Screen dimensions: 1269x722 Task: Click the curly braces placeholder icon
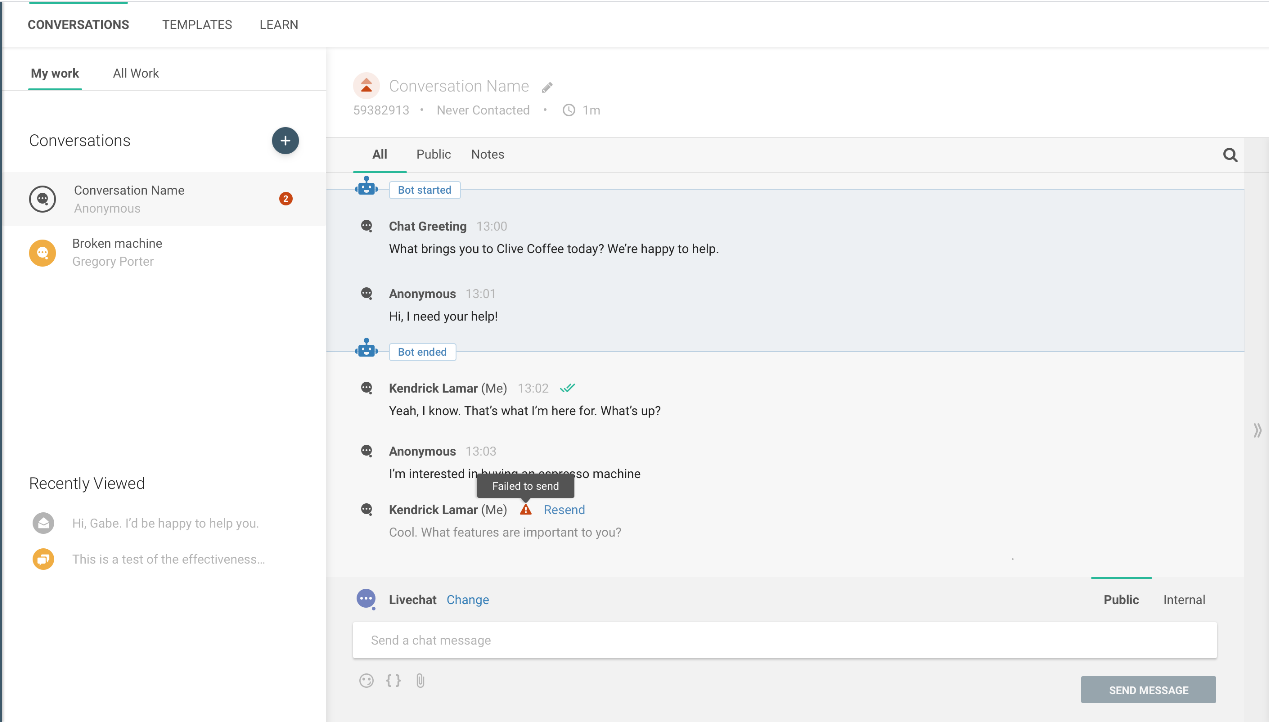coord(393,681)
